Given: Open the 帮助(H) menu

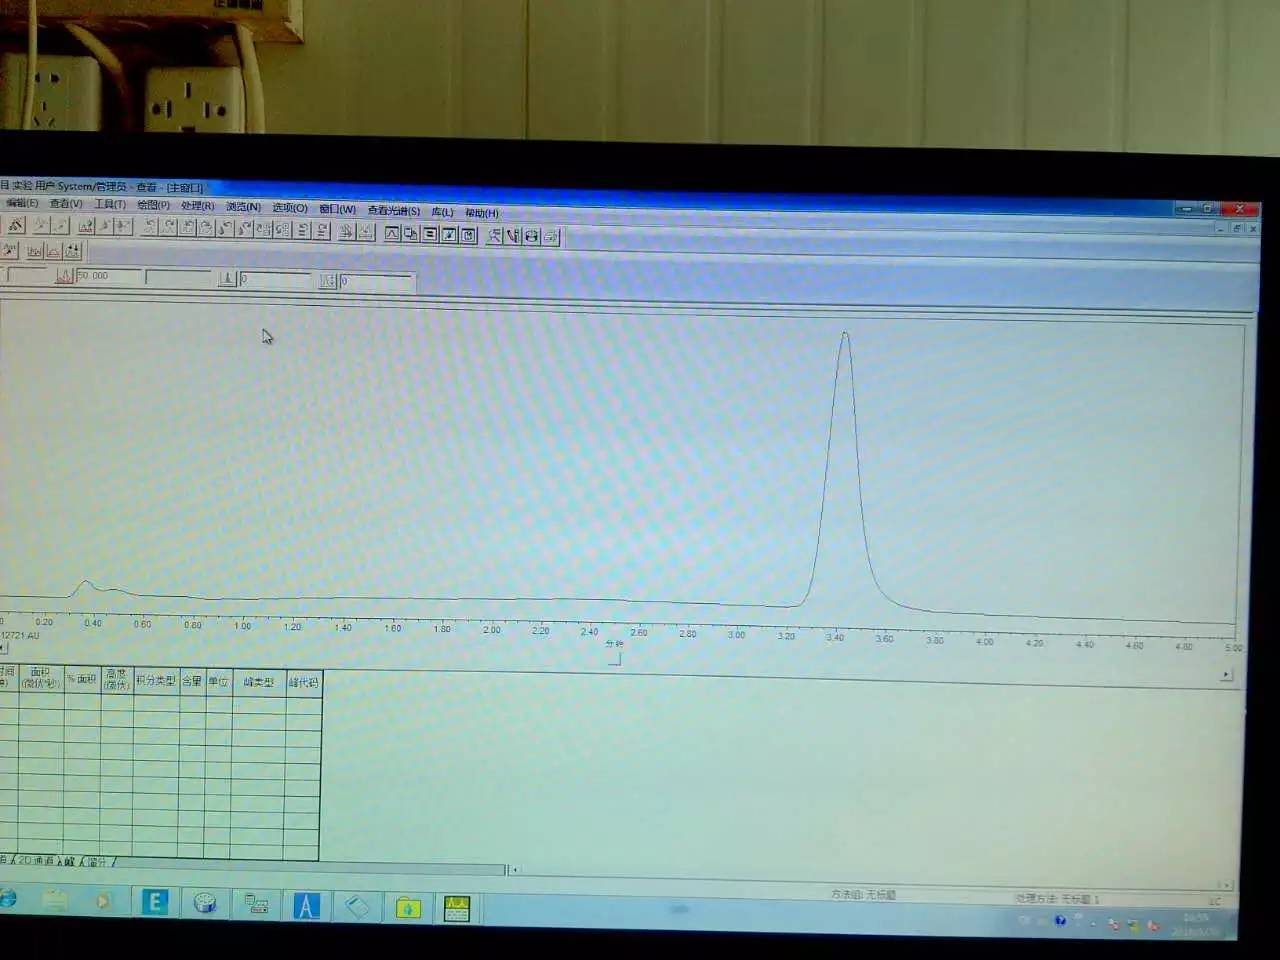Looking at the screenshot, I should (481, 213).
